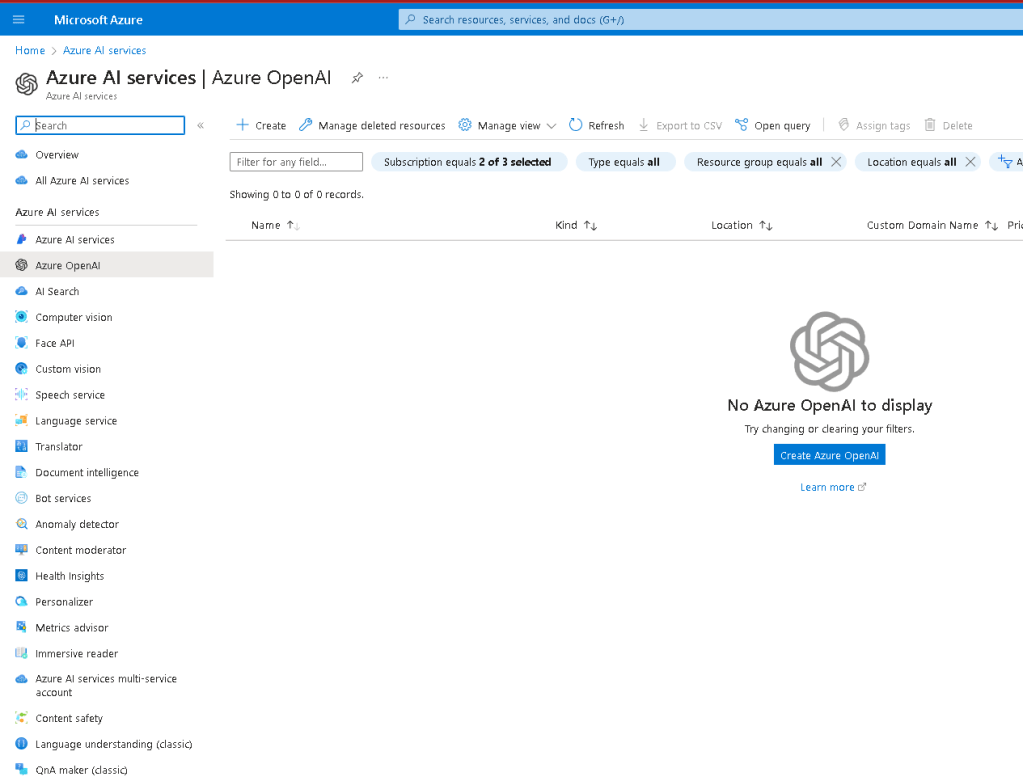Edit the Type equals all filter

click(x=624, y=162)
